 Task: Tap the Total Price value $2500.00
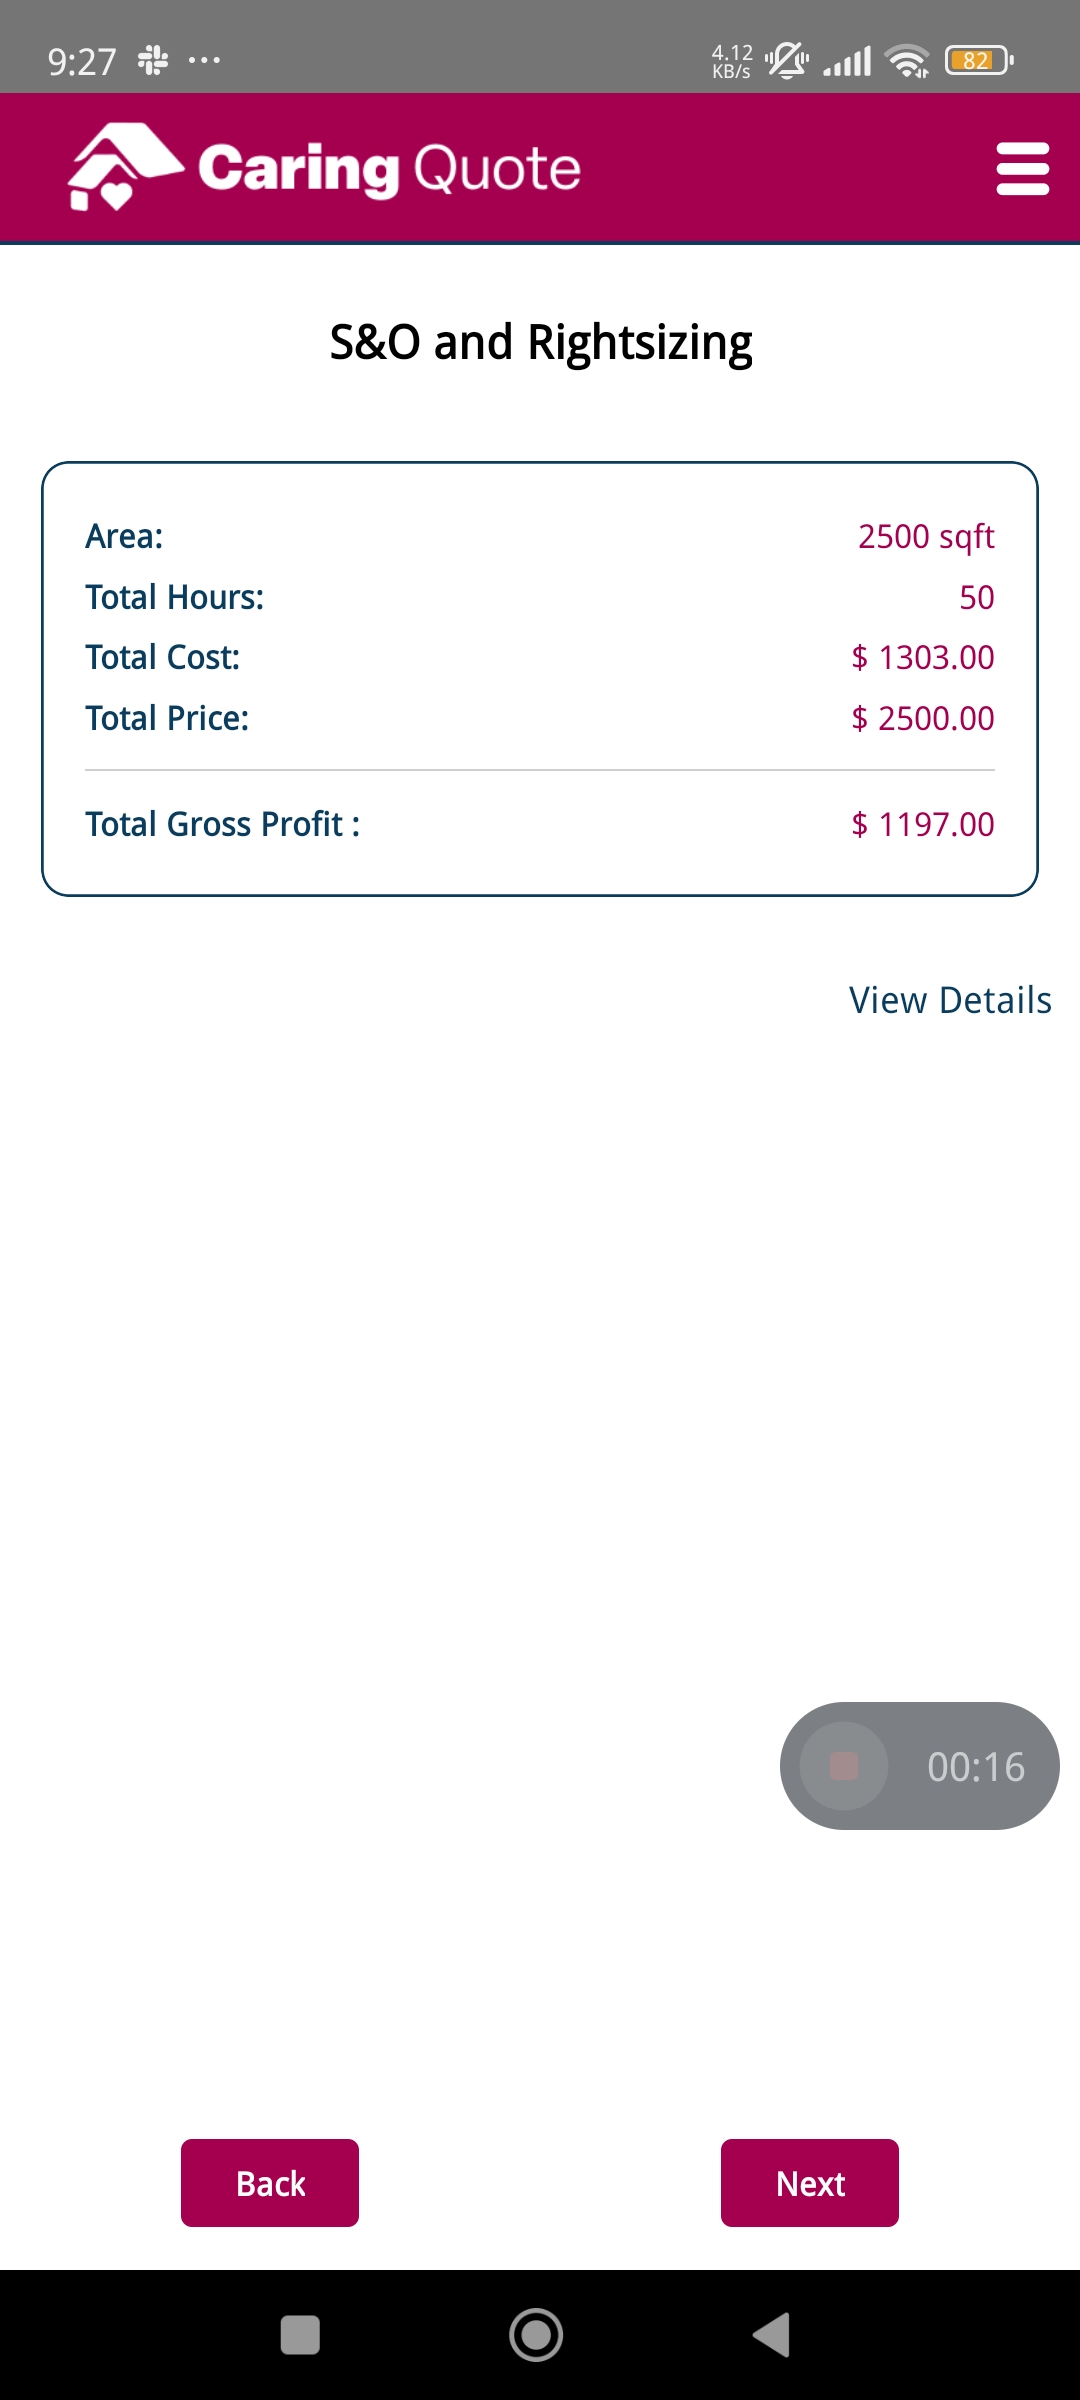click(x=922, y=718)
